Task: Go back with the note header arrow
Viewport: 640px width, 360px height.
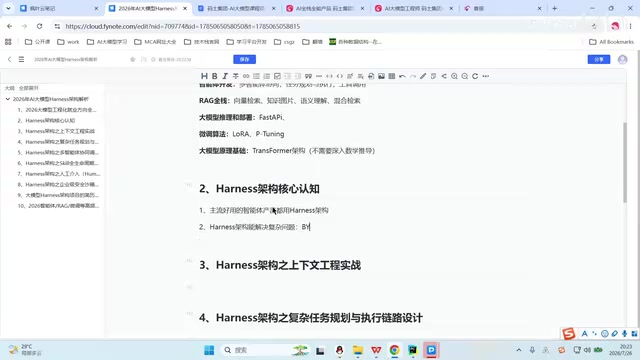Action: coord(9,59)
